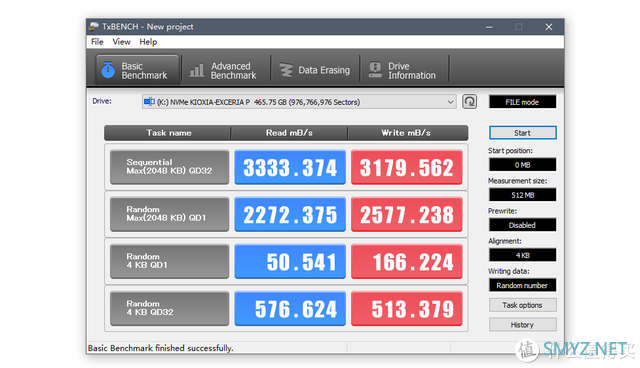Click the Start position 0 MB field
Viewport: 640px width, 368px height.
(x=522, y=165)
